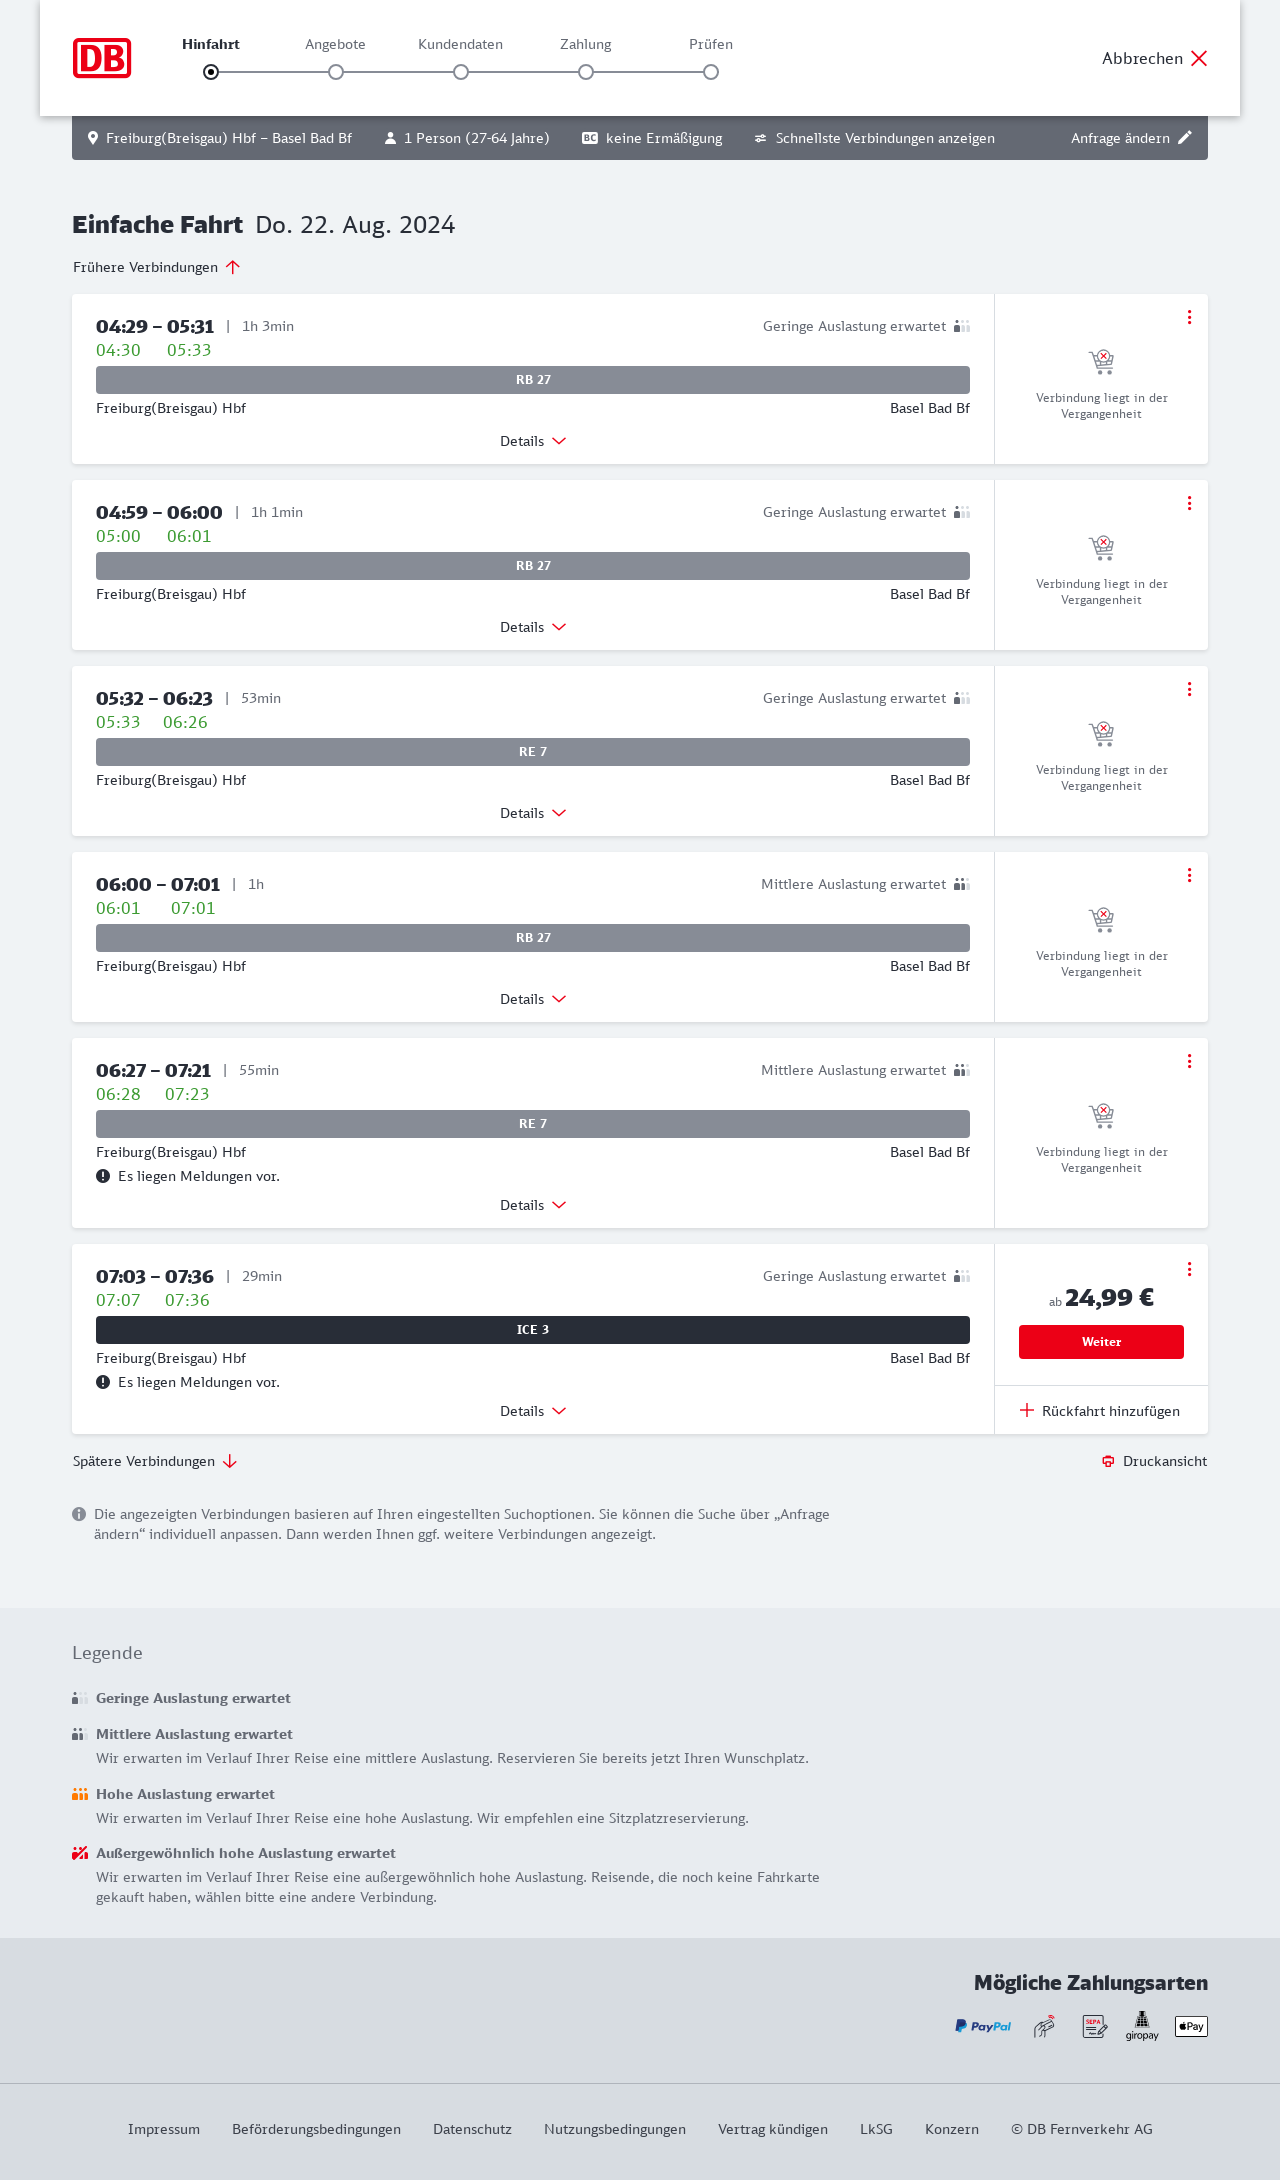
Task: Select the Zahlung step in progress bar
Action: (586, 72)
